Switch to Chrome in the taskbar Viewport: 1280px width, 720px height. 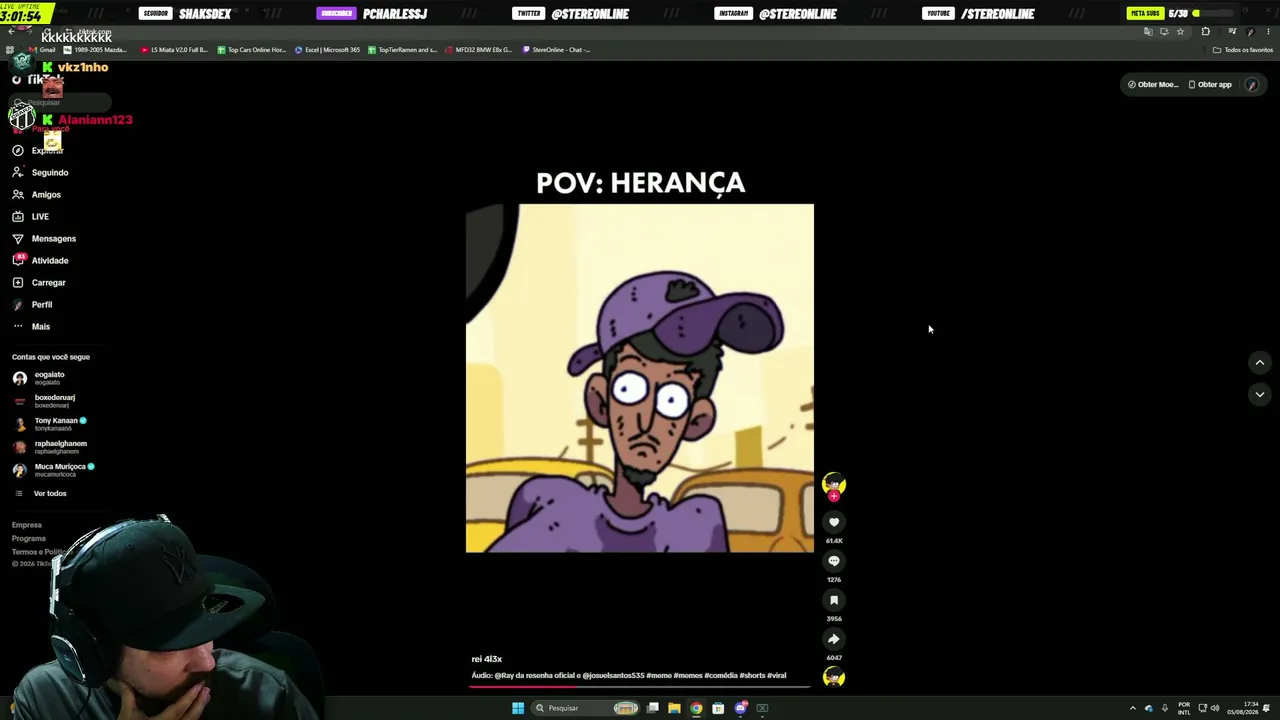[x=696, y=708]
